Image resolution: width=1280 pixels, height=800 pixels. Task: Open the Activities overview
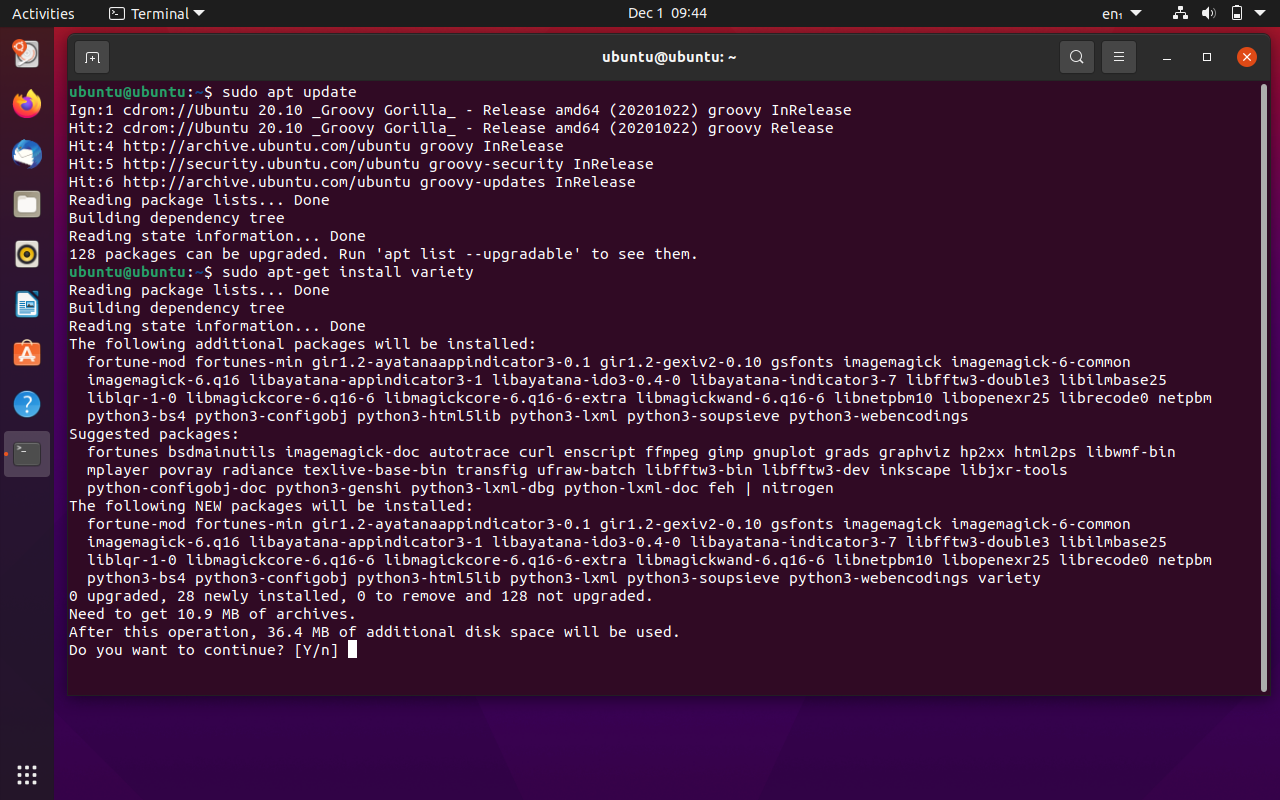coord(43,13)
